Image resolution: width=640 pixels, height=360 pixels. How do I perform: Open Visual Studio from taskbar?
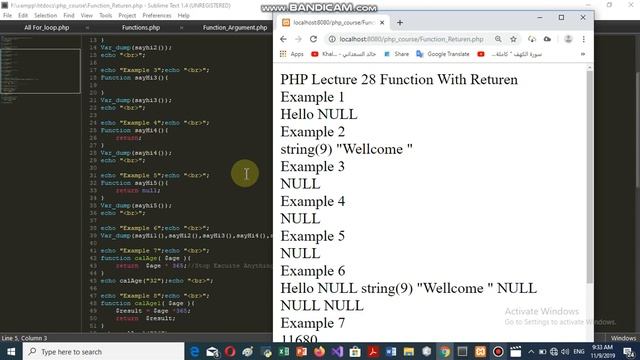pos(337,351)
